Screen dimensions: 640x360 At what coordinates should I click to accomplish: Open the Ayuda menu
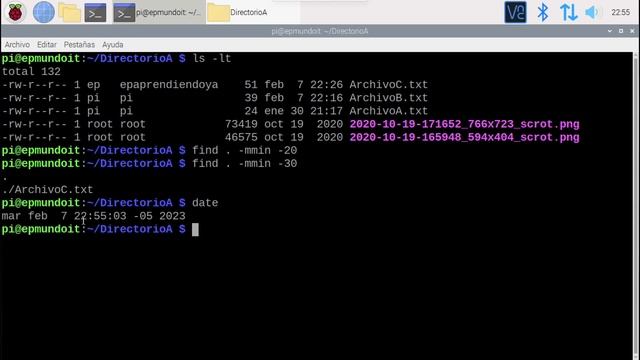[x=113, y=44]
